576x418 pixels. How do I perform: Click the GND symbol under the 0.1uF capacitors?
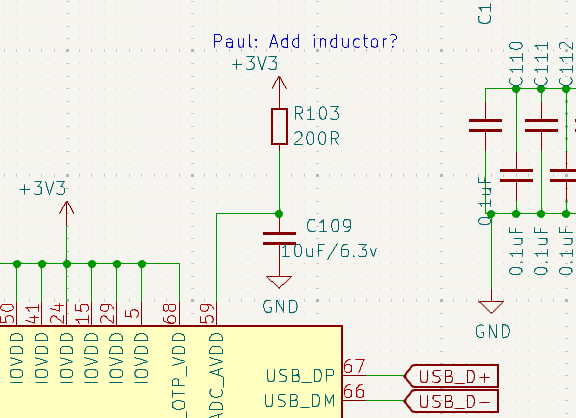coord(491,307)
